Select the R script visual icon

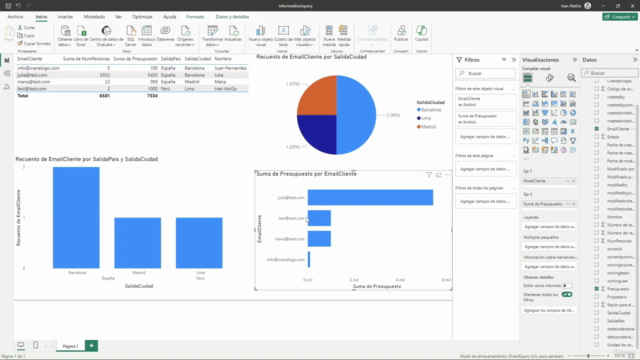pyautogui.click(x=573, y=131)
